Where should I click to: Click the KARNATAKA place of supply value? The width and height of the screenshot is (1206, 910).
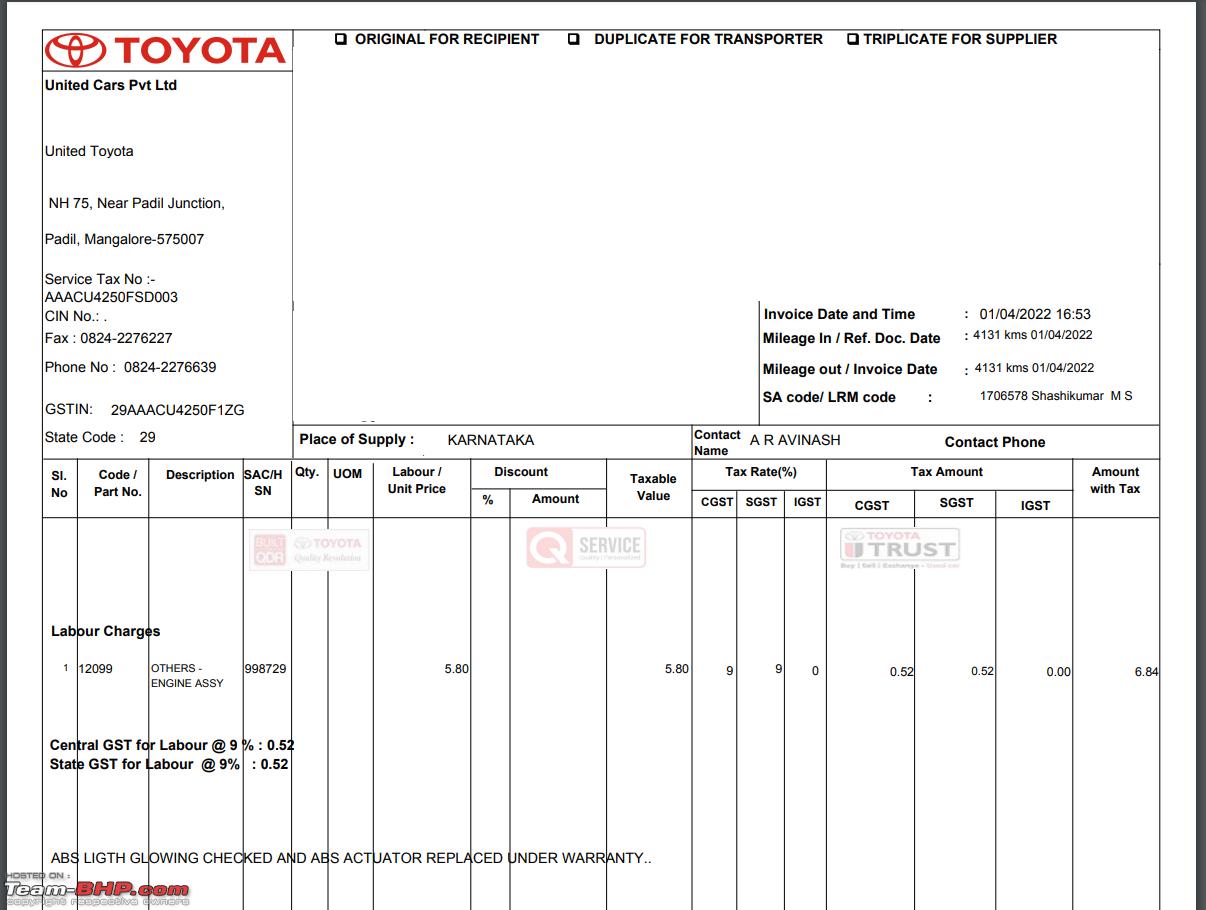point(491,440)
